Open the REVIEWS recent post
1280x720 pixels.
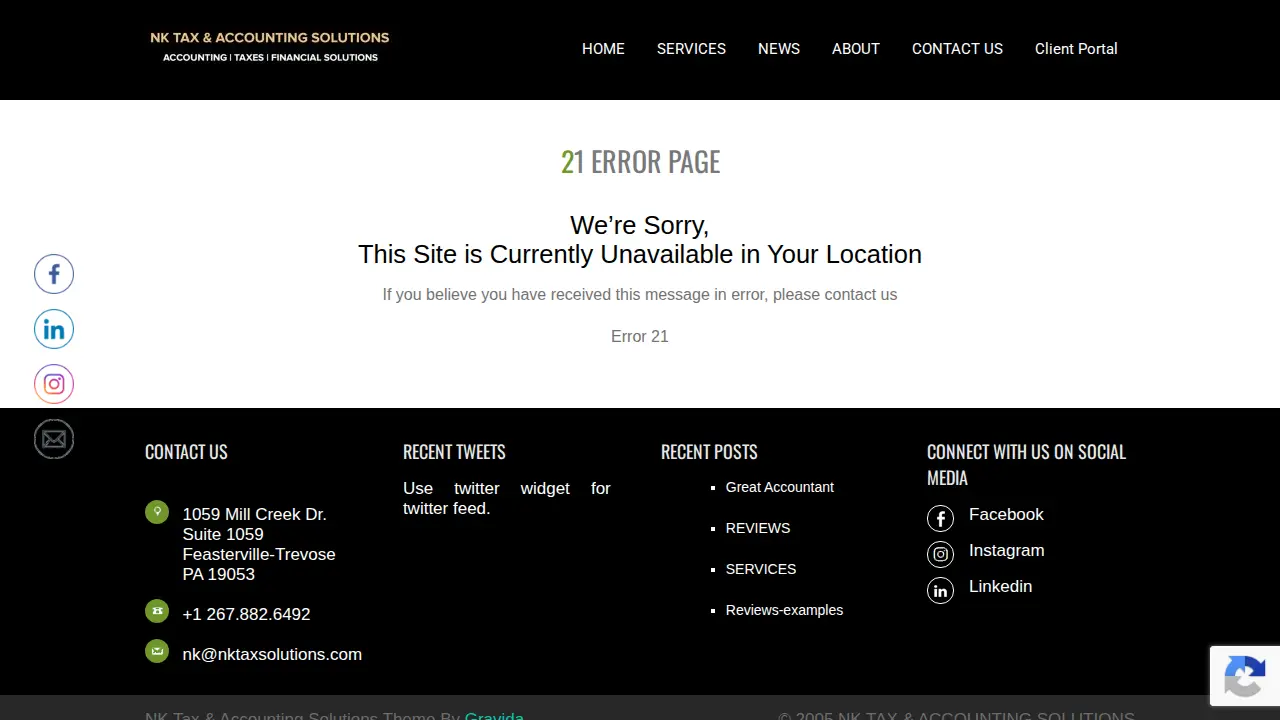click(758, 528)
